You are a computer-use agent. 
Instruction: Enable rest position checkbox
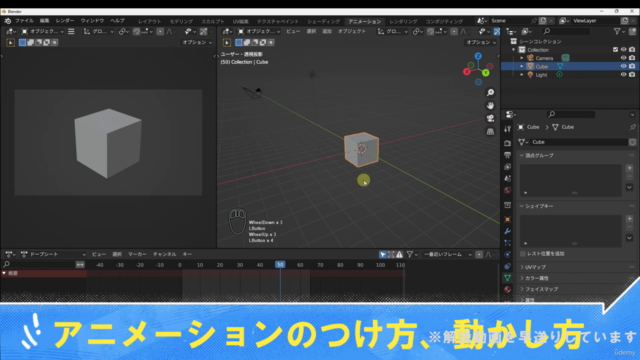pyautogui.click(x=523, y=253)
